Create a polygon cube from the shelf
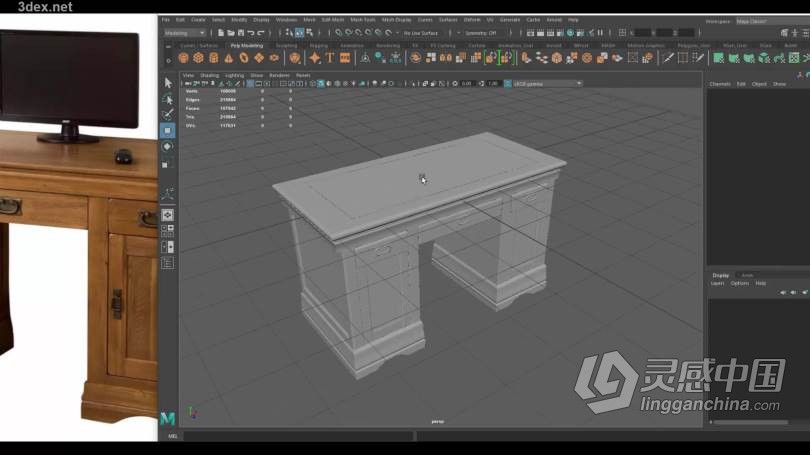 198,58
